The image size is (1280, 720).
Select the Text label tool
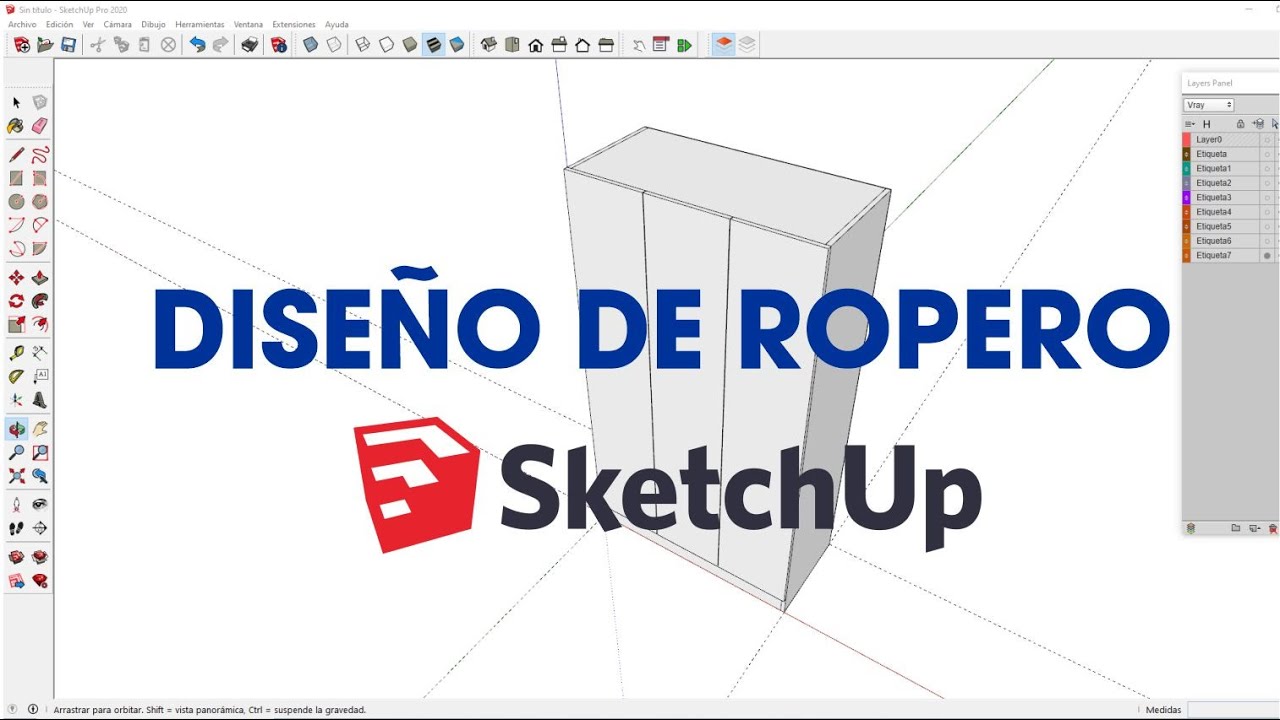point(40,377)
